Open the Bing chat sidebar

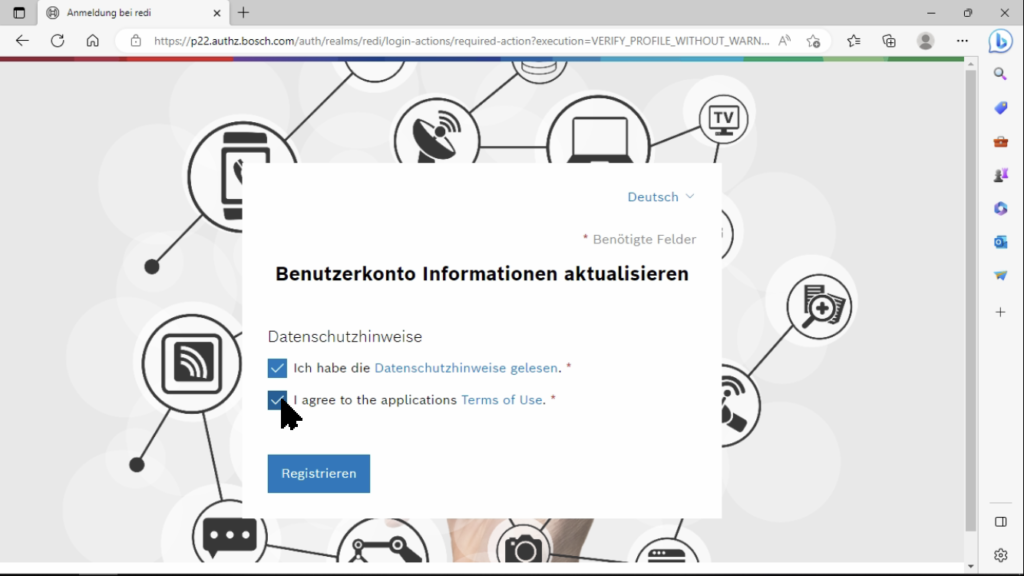(x=1000, y=41)
